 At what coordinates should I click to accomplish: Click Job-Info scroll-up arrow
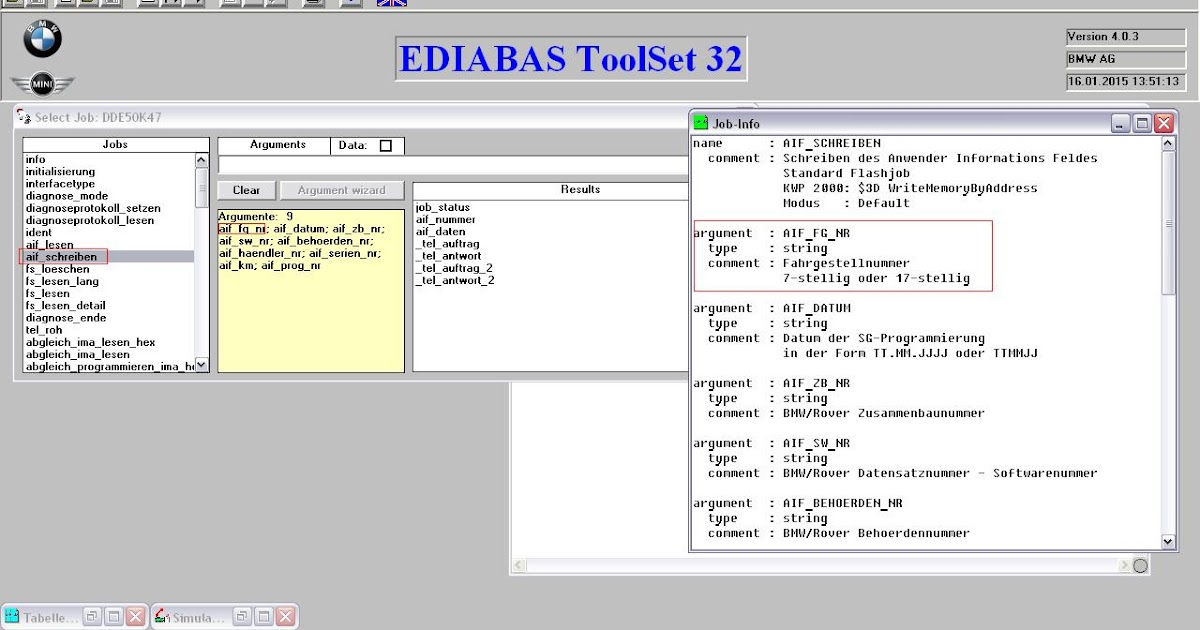point(1168,144)
